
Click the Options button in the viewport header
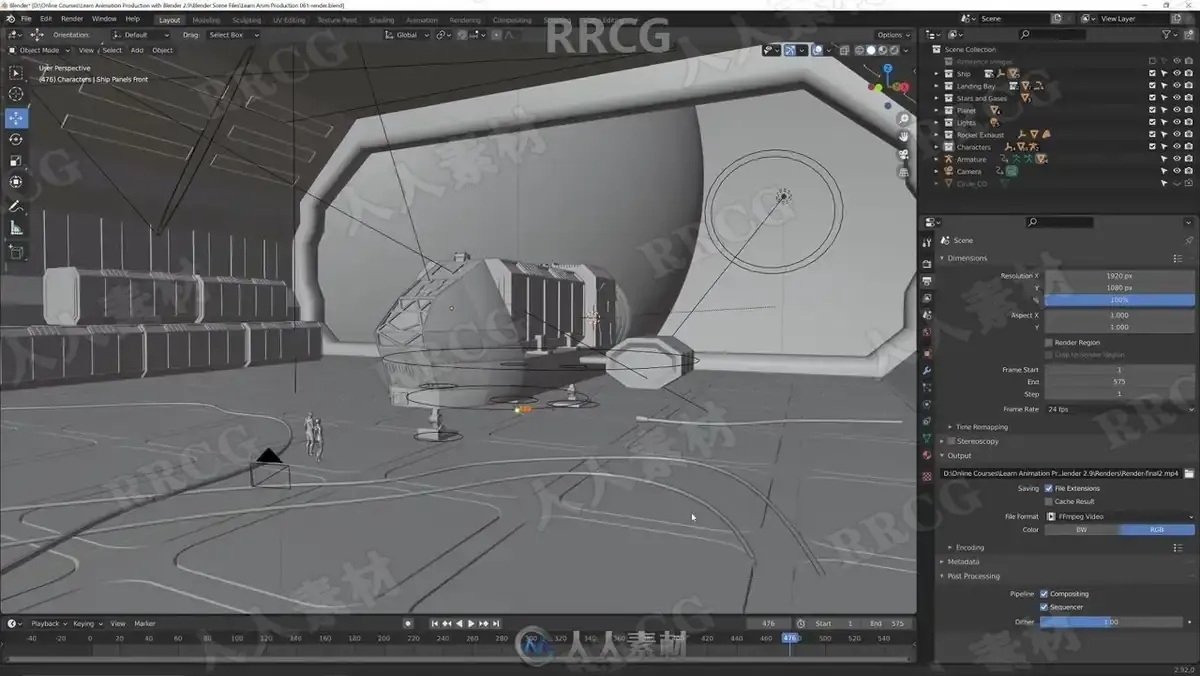coord(891,35)
